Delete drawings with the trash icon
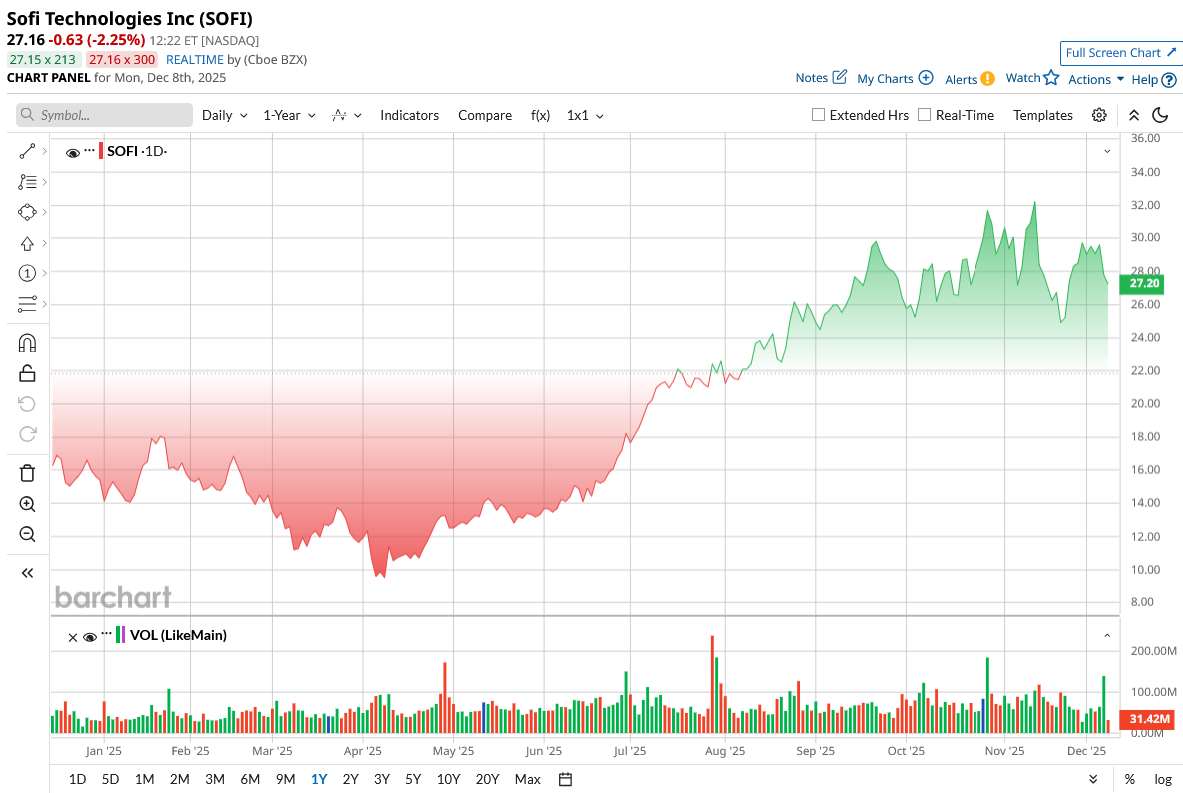 click(x=27, y=473)
